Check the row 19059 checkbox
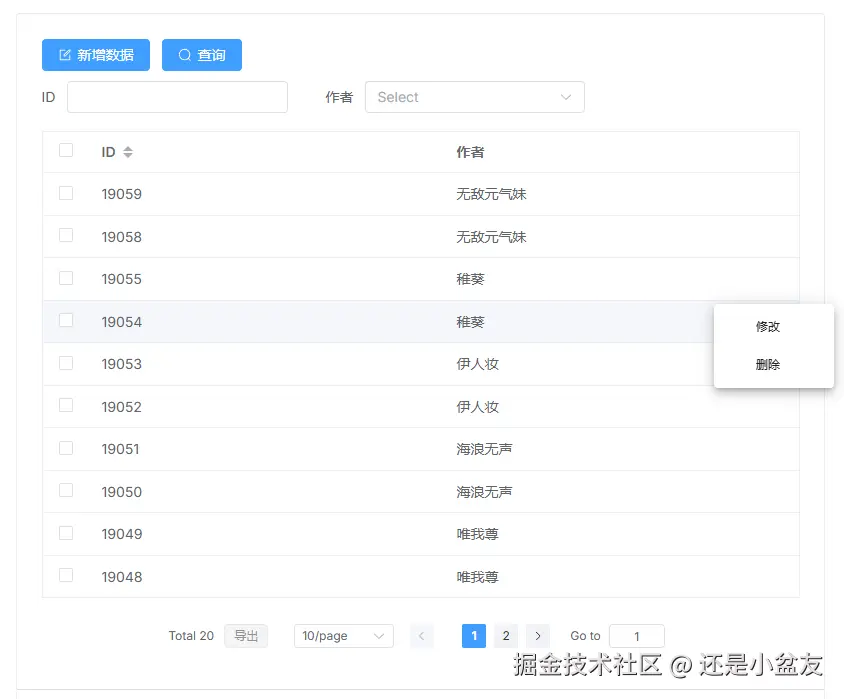This screenshot has width=844, height=699. 66,193
